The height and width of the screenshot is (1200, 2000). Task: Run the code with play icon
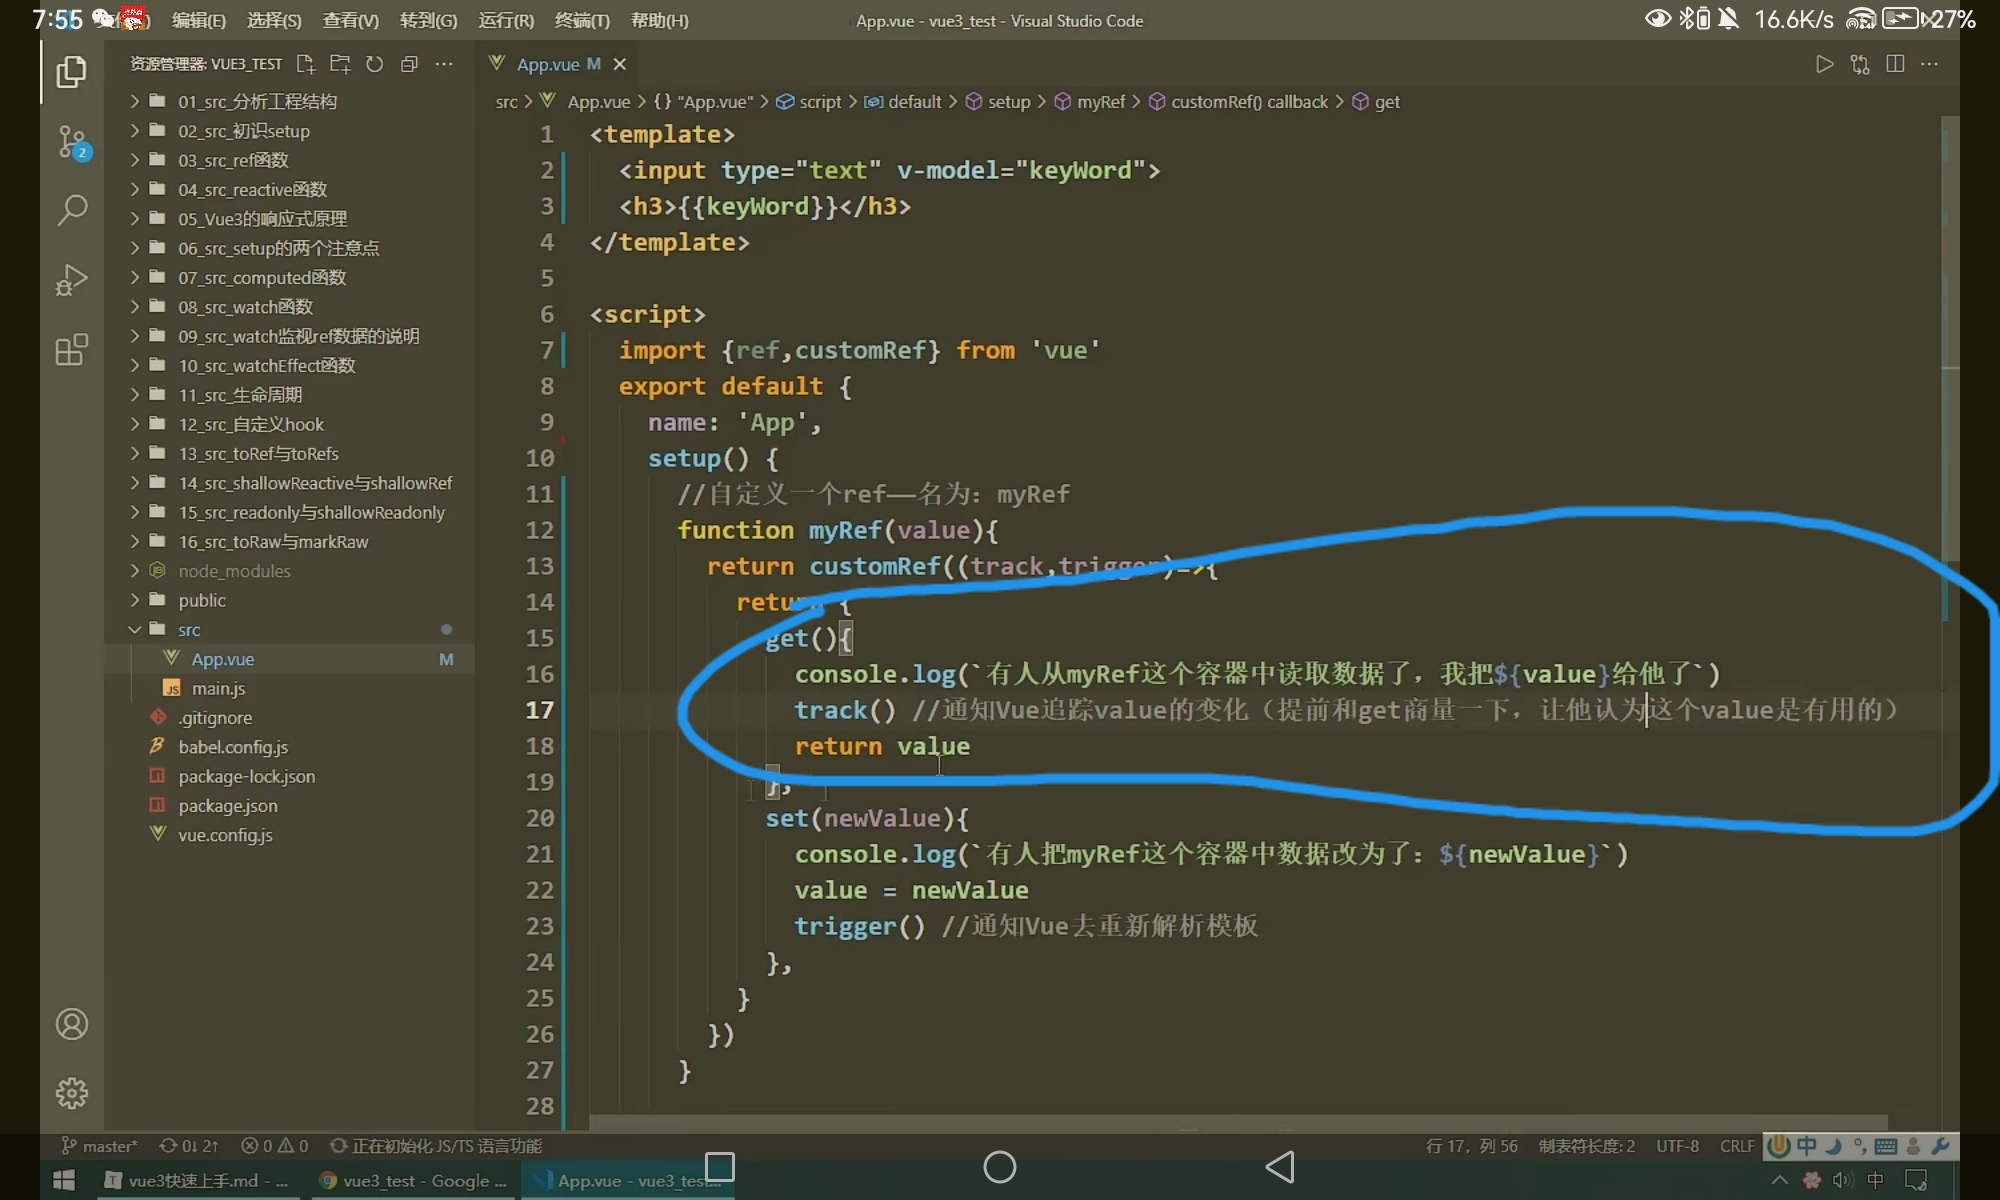[x=1824, y=64]
